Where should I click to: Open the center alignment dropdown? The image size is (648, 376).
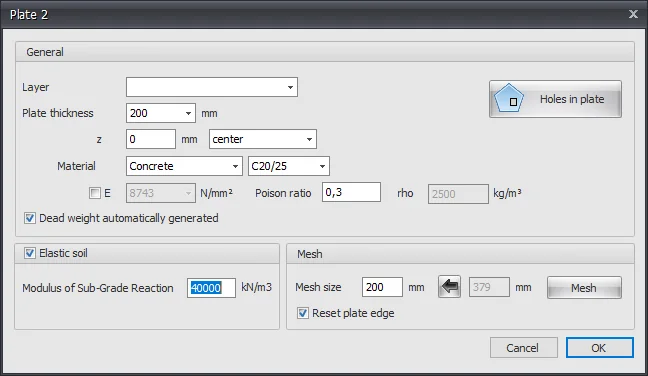[x=263, y=139]
